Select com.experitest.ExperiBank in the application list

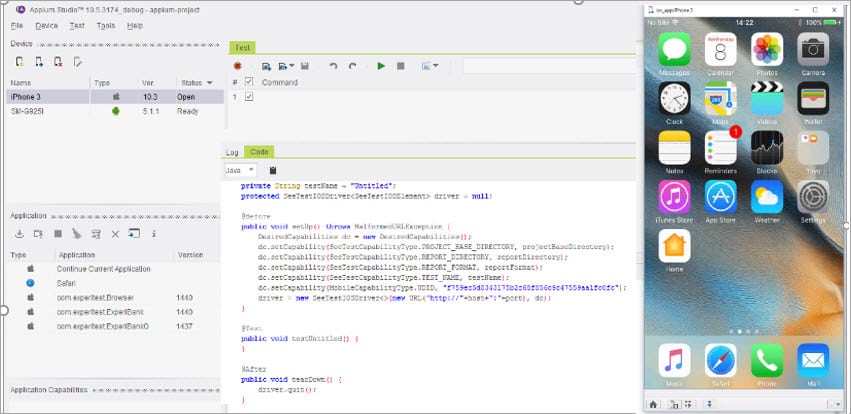[x=95, y=311]
